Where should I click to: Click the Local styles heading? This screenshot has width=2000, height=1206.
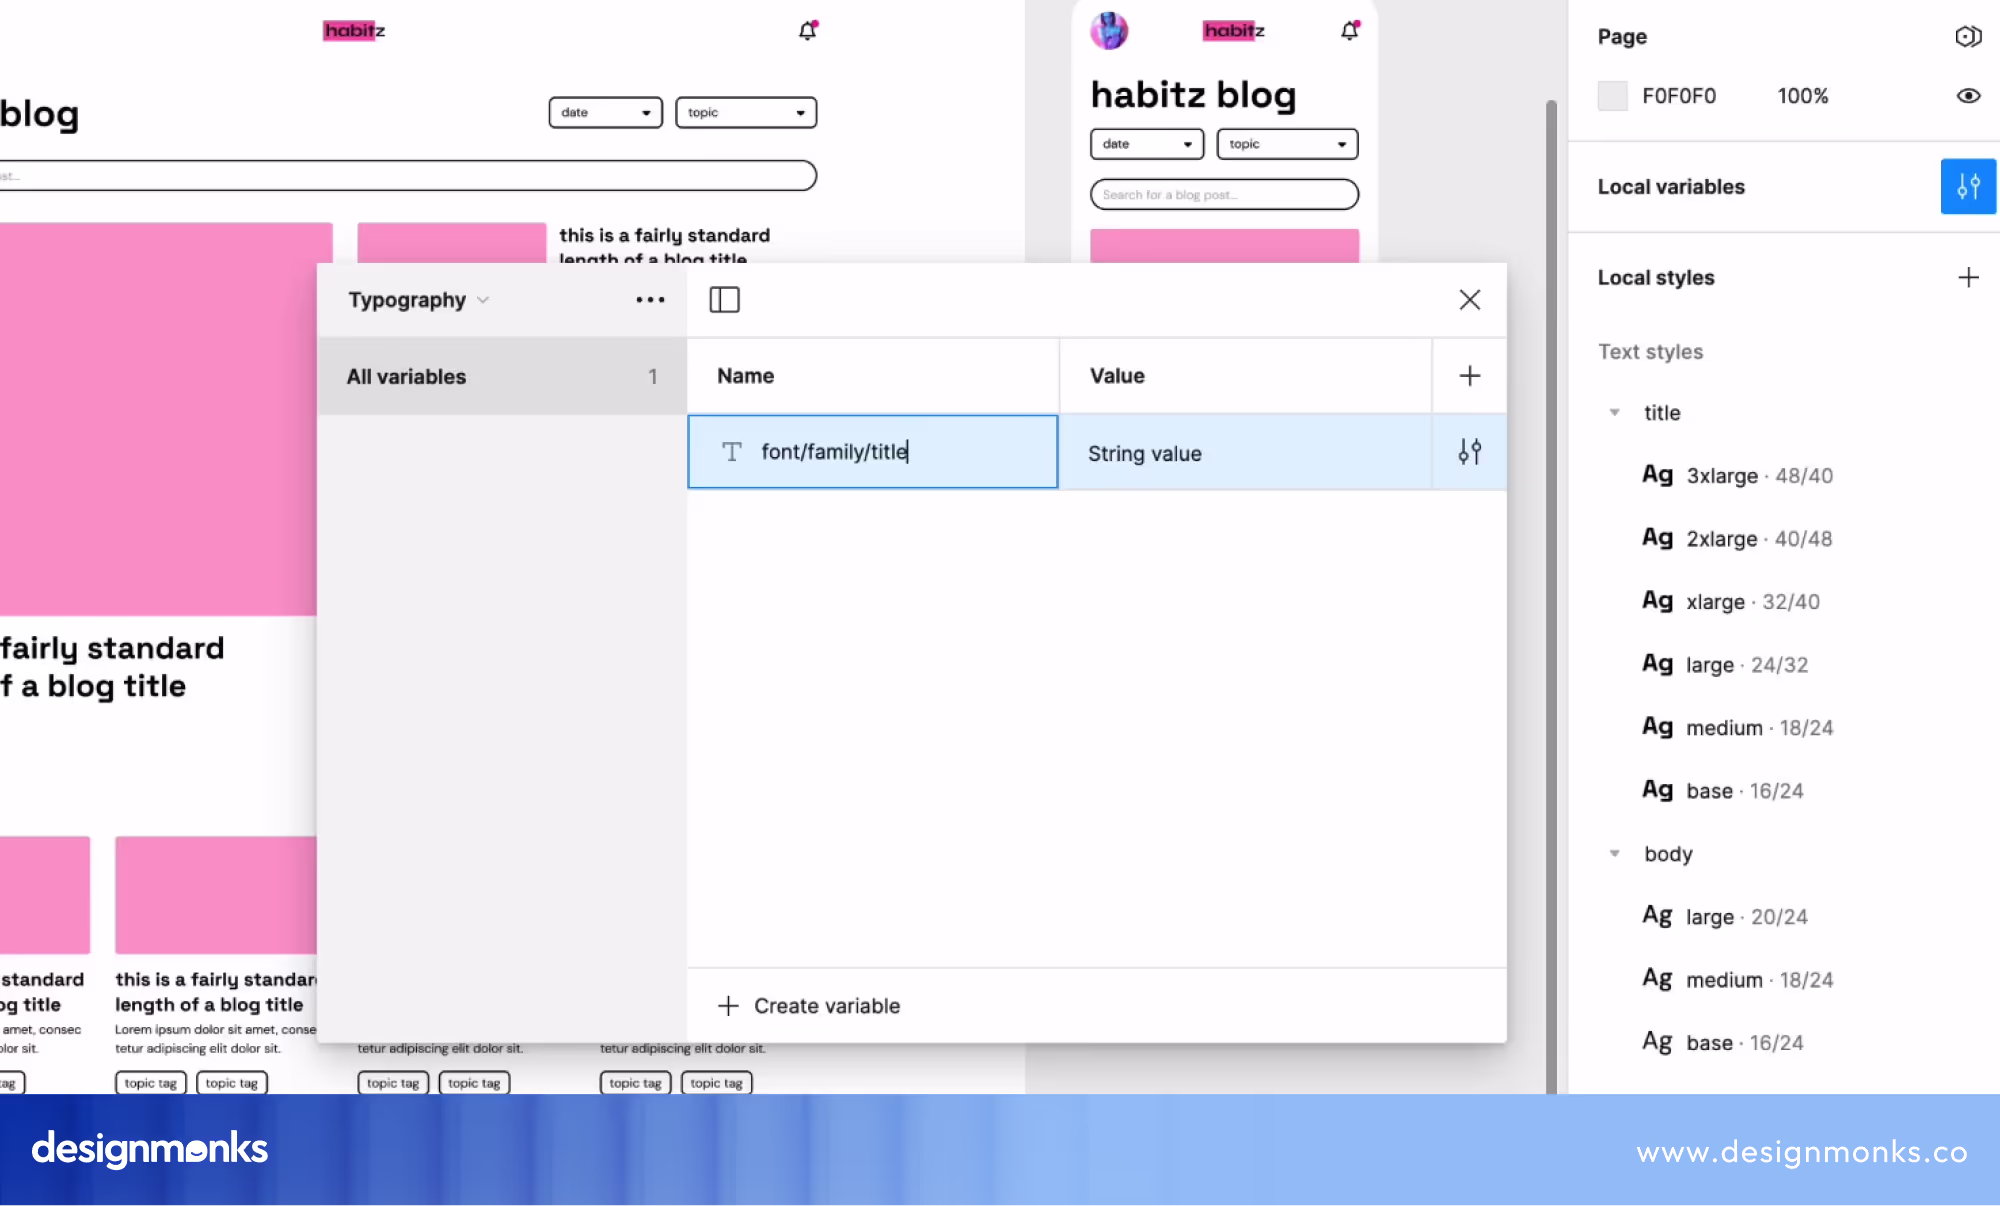[1656, 277]
